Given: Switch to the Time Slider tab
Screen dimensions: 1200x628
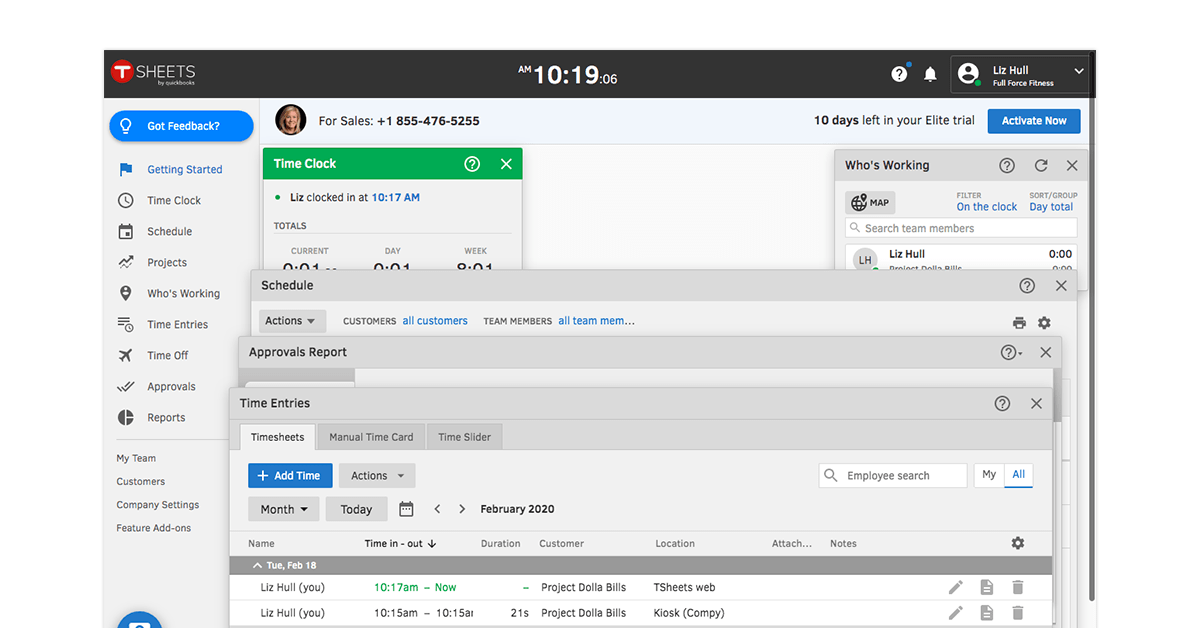Looking at the screenshot, I should click(464, 437).
